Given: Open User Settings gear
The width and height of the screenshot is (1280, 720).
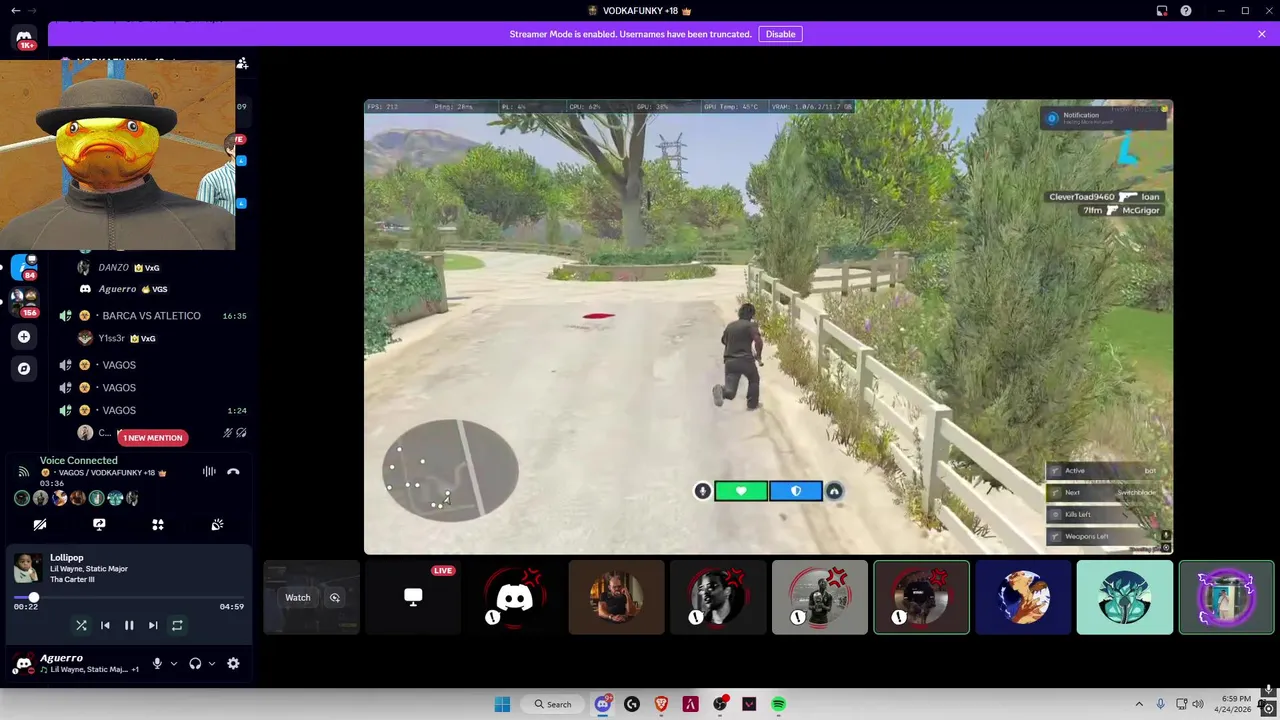Looking at the screenshot, I should point(233,664).
